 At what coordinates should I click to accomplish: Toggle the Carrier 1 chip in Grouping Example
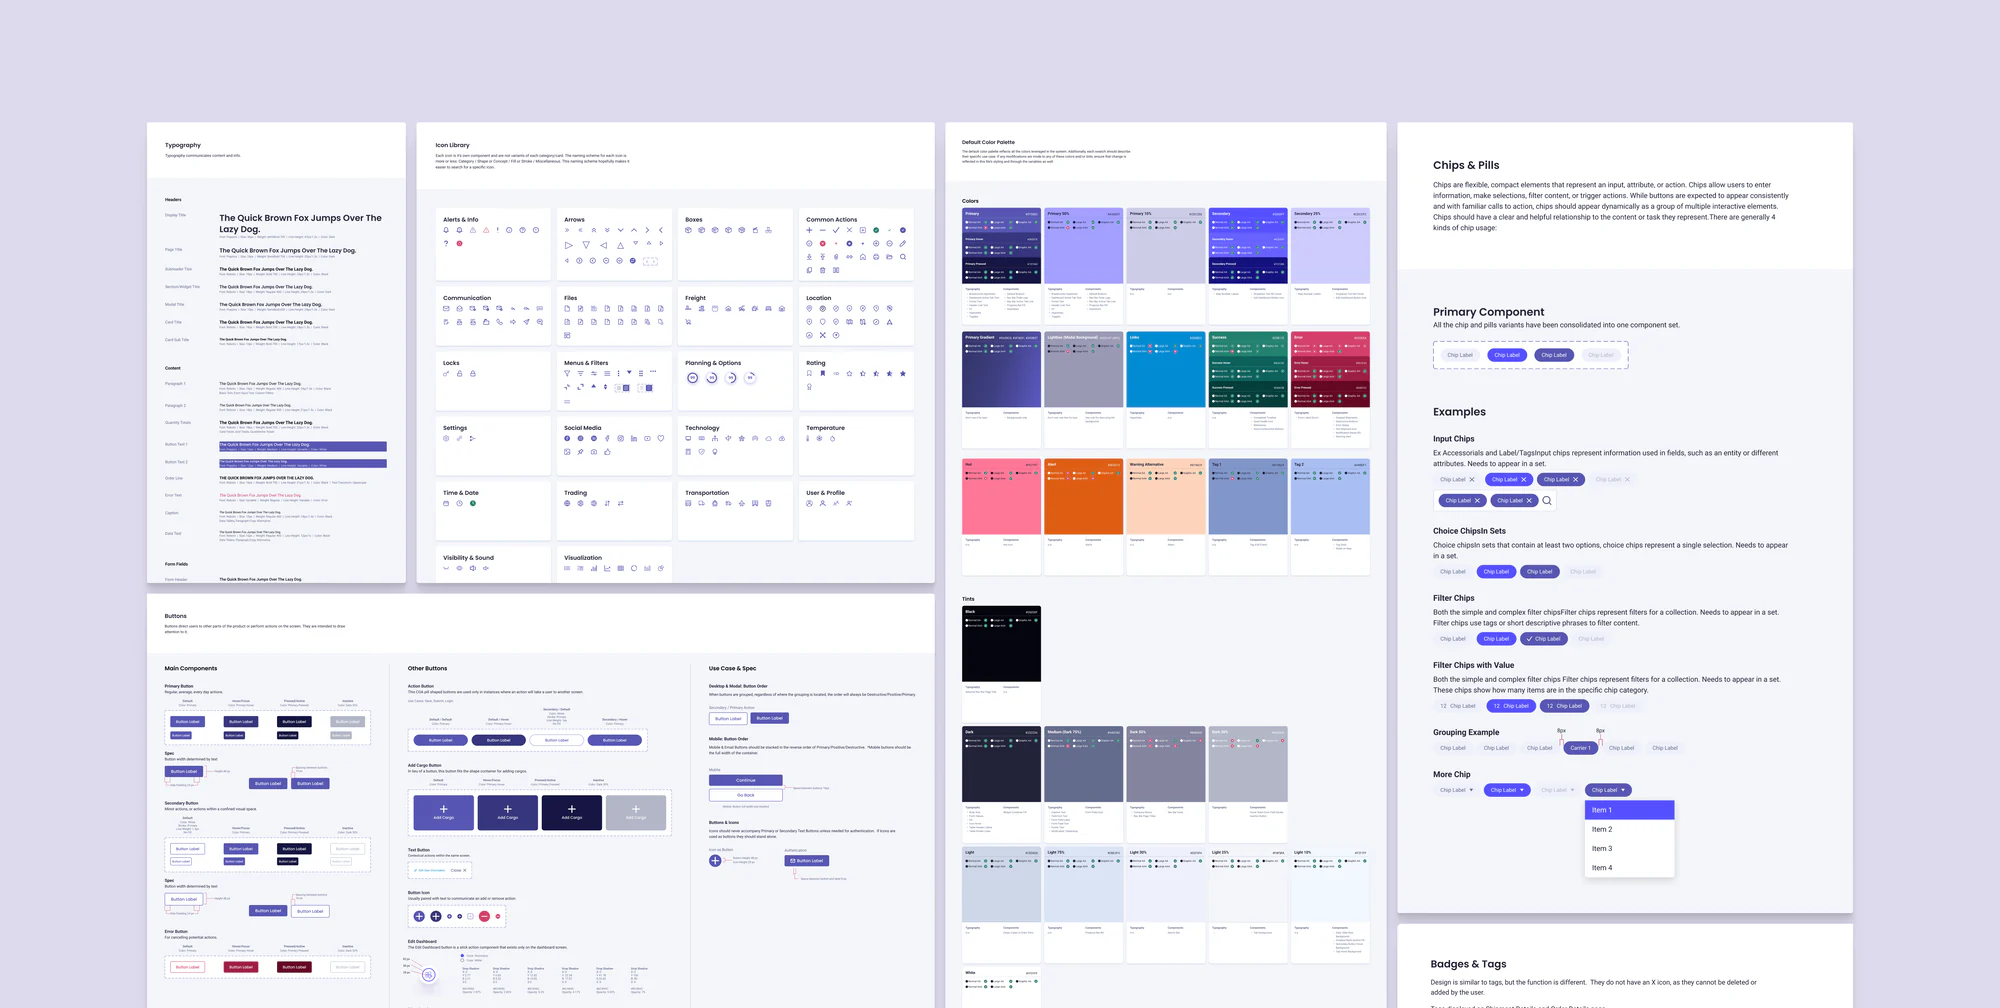(x=1580, y=748)
